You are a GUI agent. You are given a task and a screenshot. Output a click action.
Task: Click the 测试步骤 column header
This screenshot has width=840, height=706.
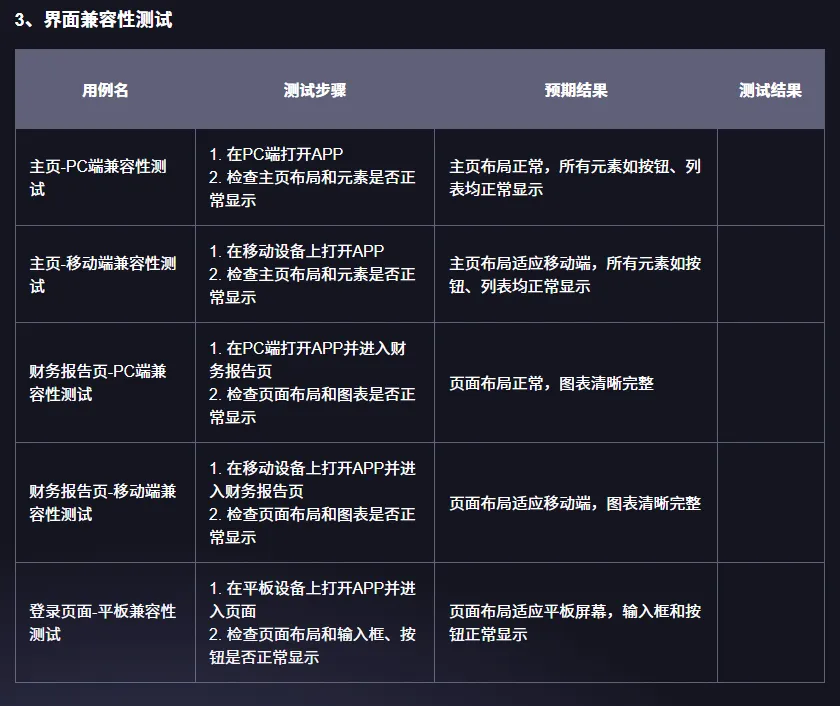(315, 90)
